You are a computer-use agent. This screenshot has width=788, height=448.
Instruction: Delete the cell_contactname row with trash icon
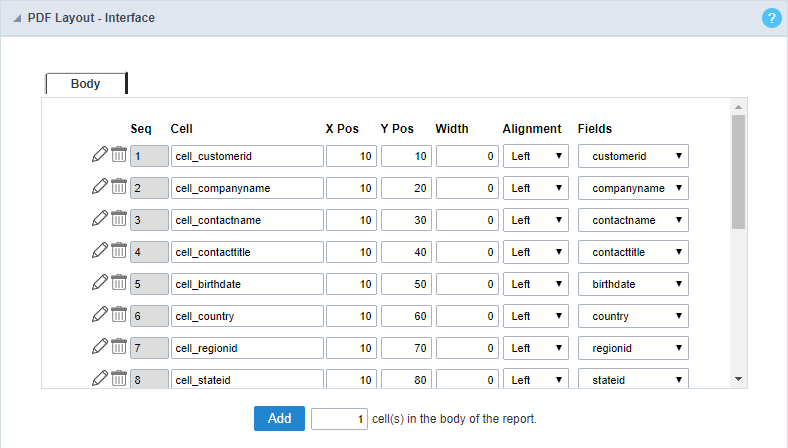pos(119,218)
